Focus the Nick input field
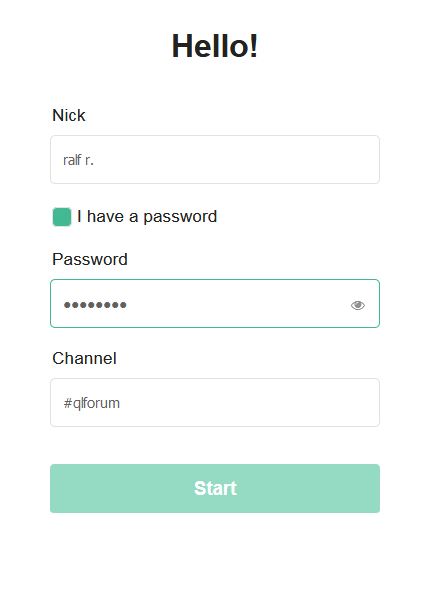 (215, 160)
